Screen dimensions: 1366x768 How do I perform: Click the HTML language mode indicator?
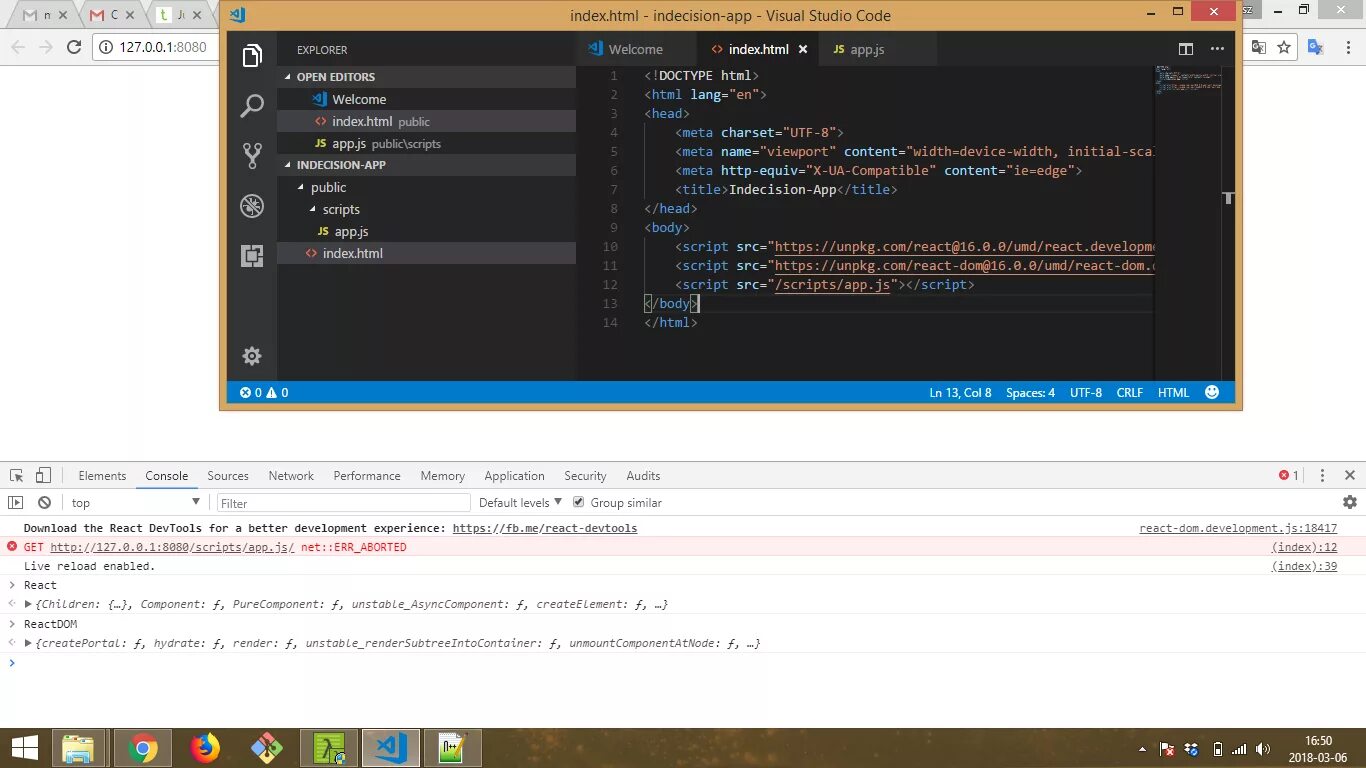click(x=1174, y=392)
